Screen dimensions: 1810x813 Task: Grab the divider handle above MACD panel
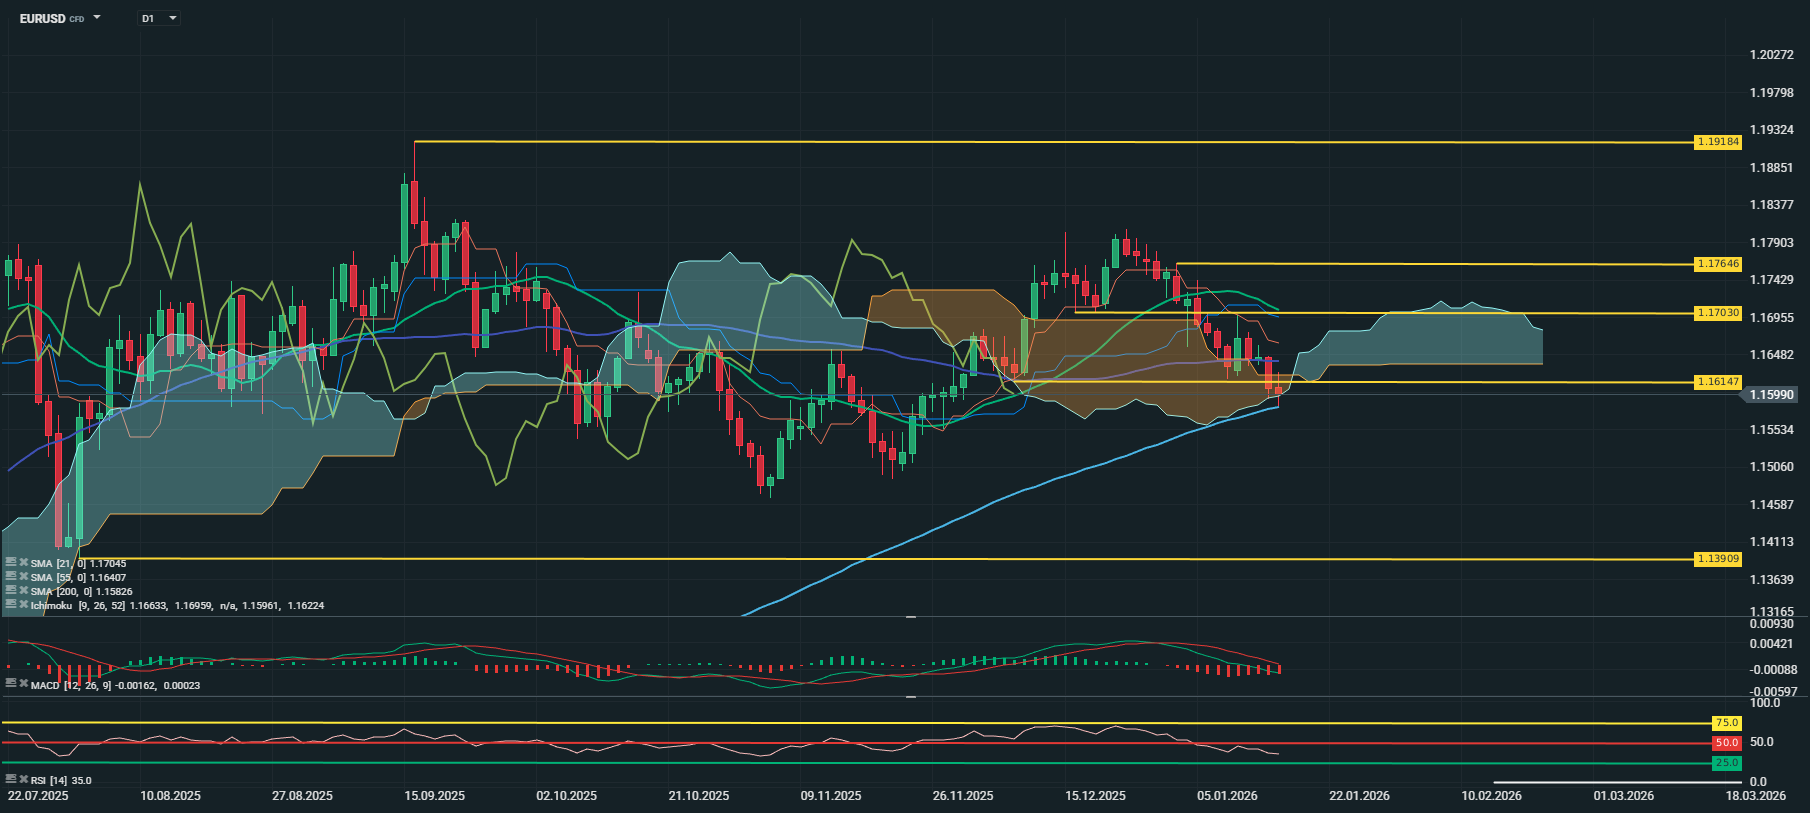click(x=911, y=618)
